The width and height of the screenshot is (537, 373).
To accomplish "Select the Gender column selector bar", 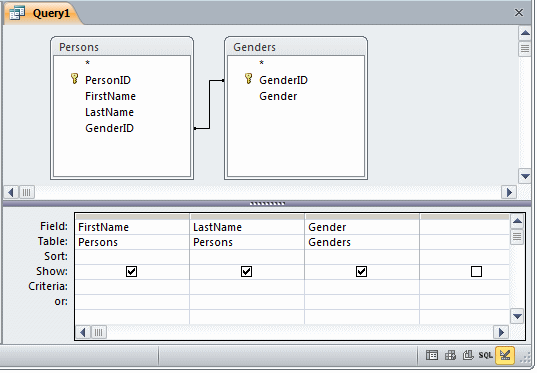I will (362, 217).
